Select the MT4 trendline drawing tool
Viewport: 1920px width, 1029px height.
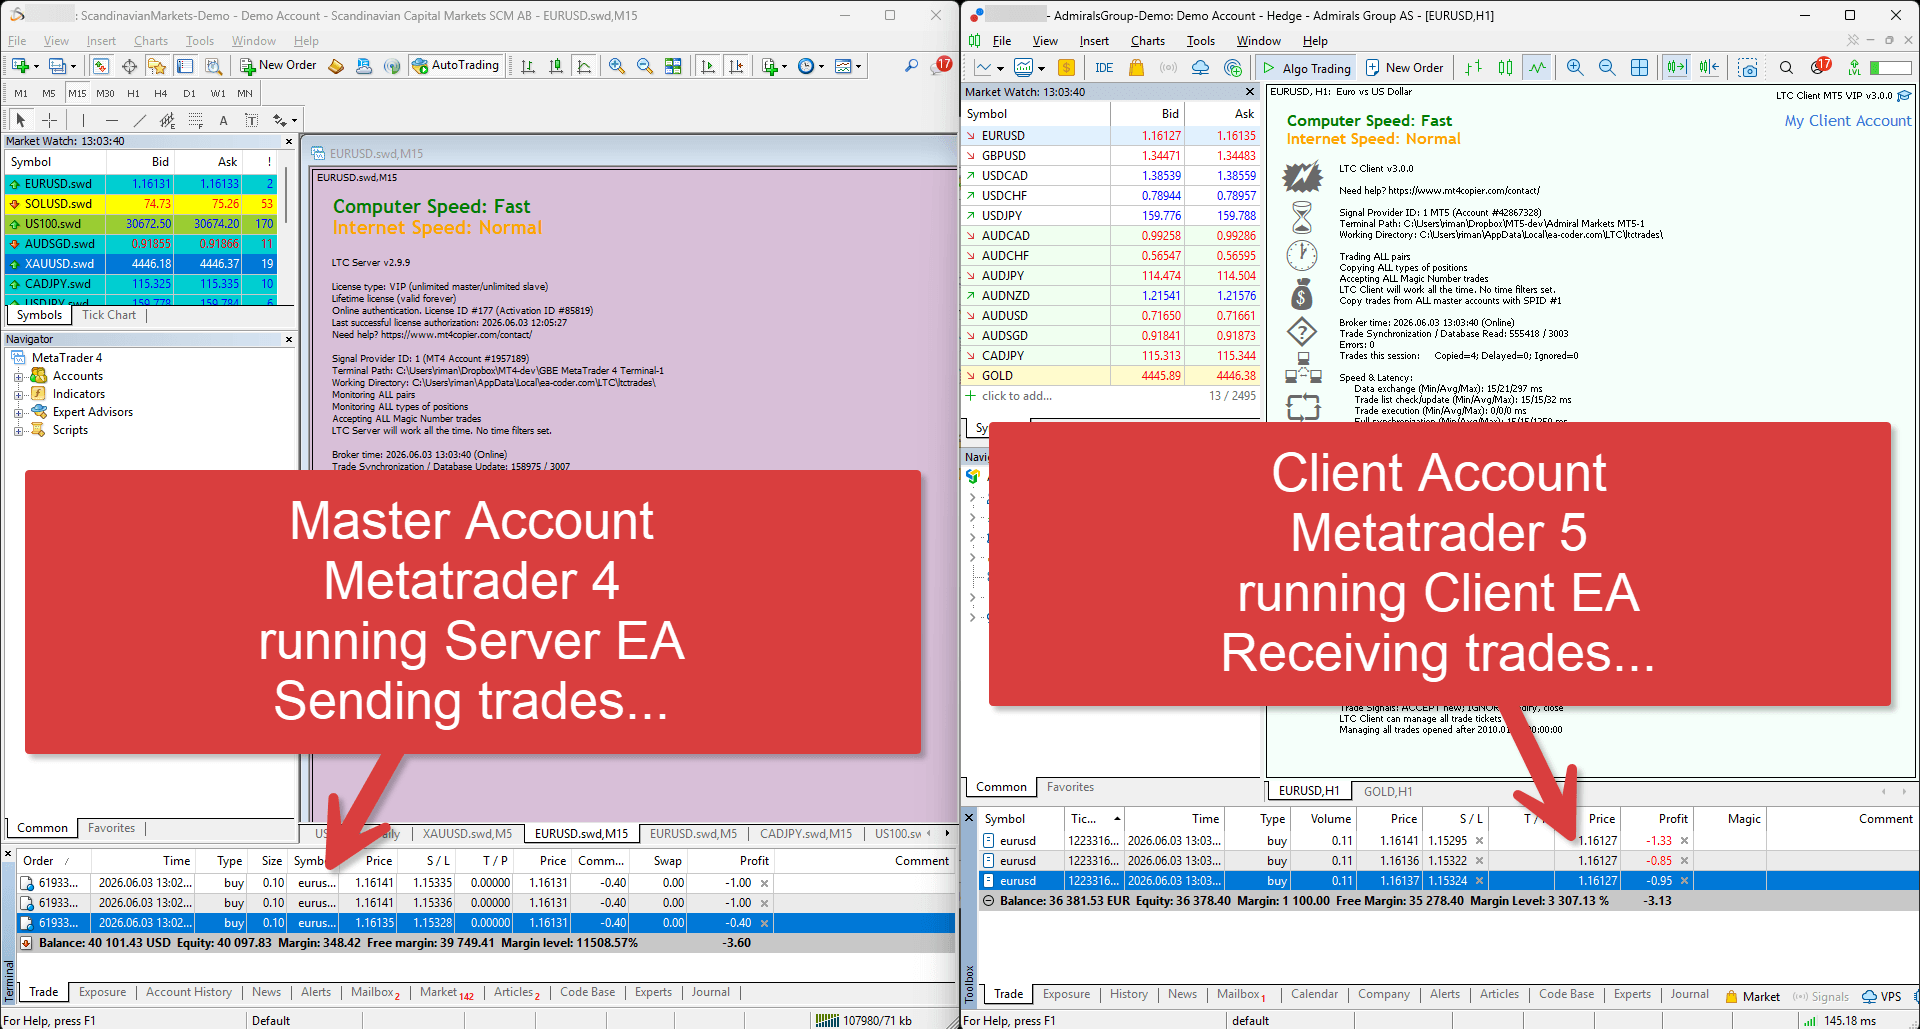(x=140, y=120)
